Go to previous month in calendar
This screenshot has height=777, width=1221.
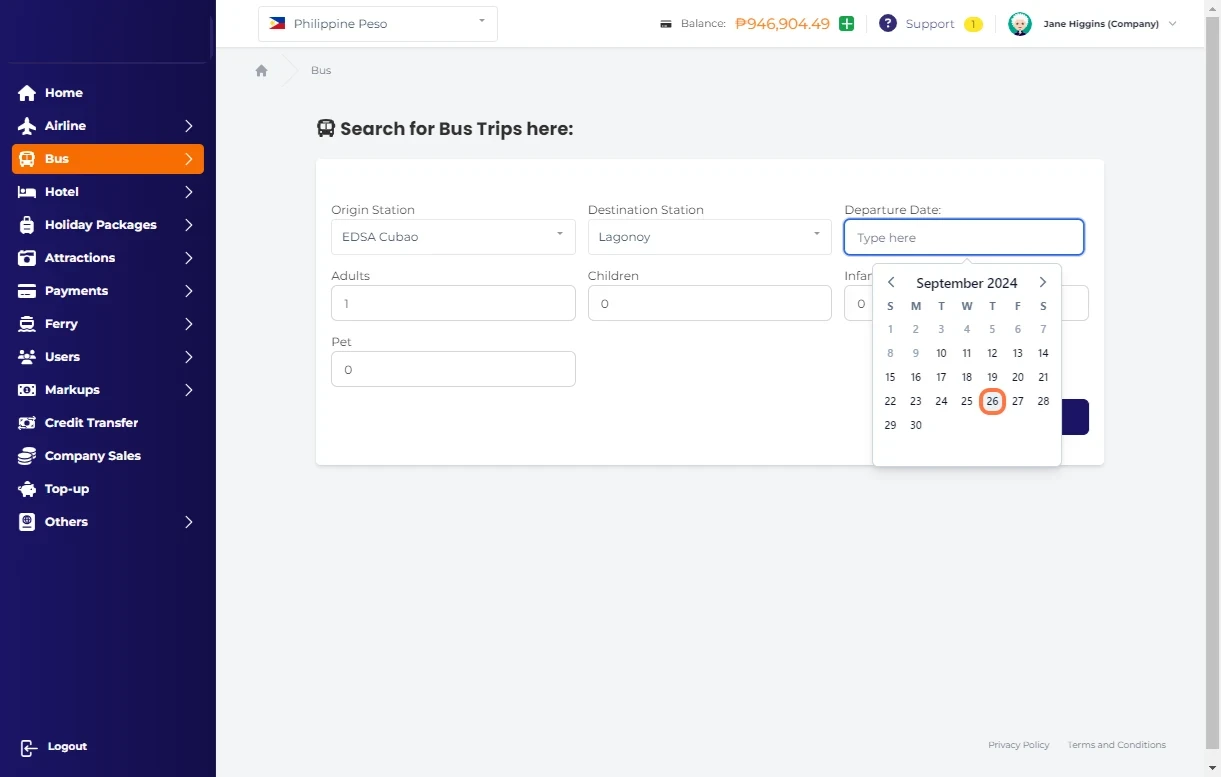tap(891, 283)
